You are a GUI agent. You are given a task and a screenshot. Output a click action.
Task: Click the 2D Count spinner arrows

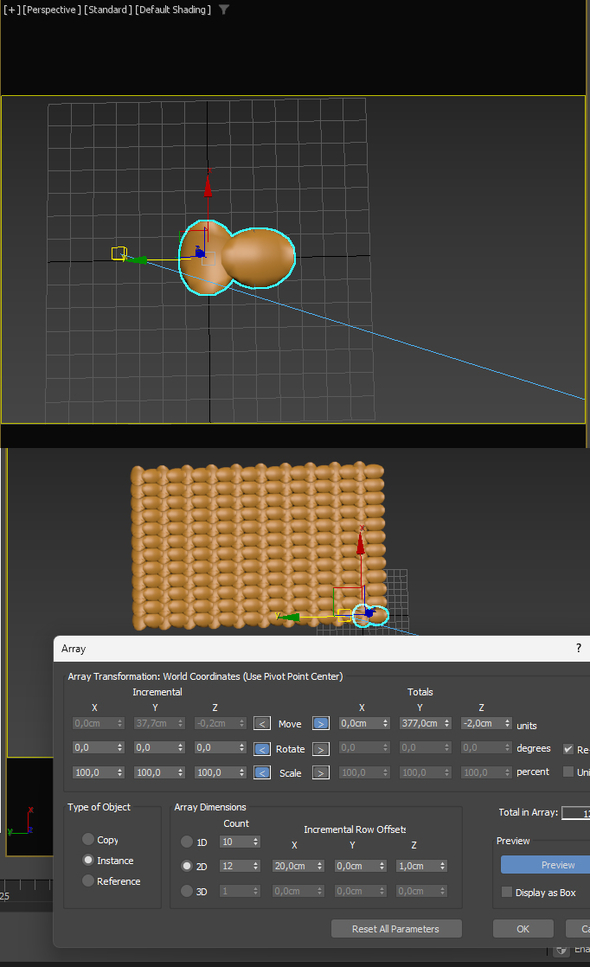256,866
